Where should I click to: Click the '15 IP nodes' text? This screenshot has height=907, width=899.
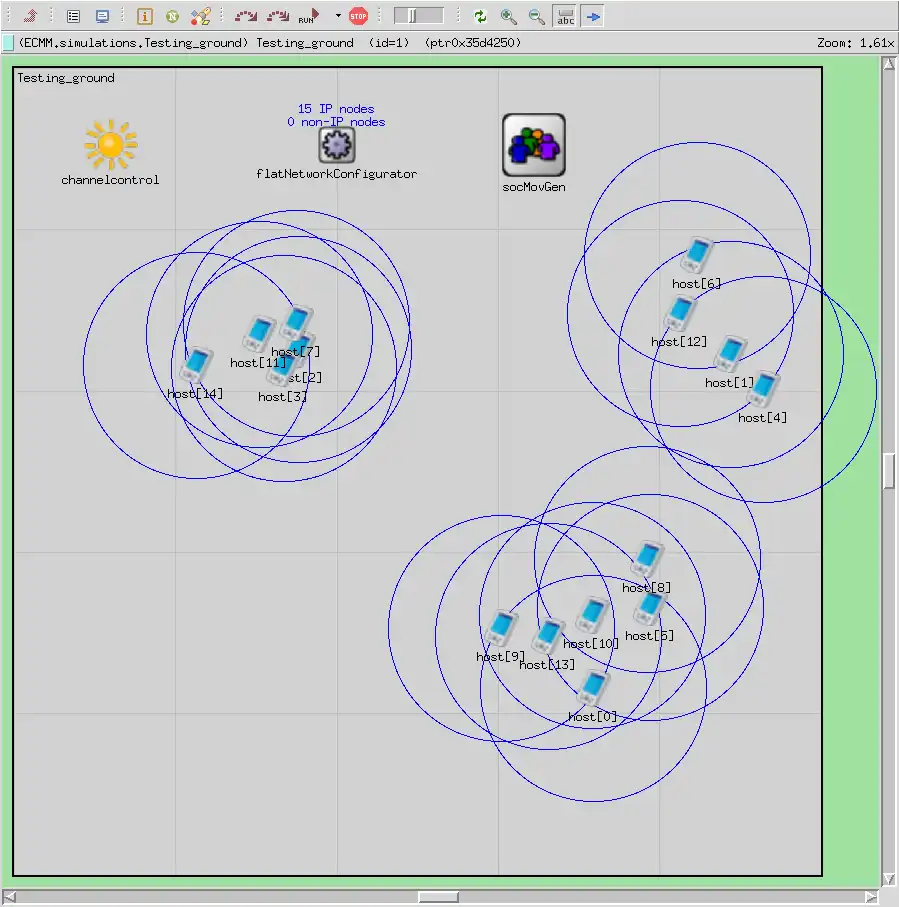coord(336,109)
